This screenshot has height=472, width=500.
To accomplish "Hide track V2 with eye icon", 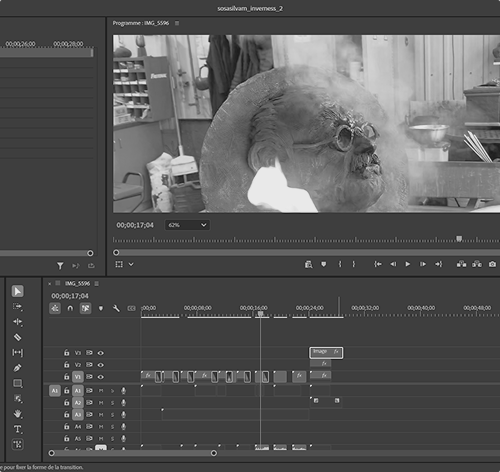I will (101, 365).
